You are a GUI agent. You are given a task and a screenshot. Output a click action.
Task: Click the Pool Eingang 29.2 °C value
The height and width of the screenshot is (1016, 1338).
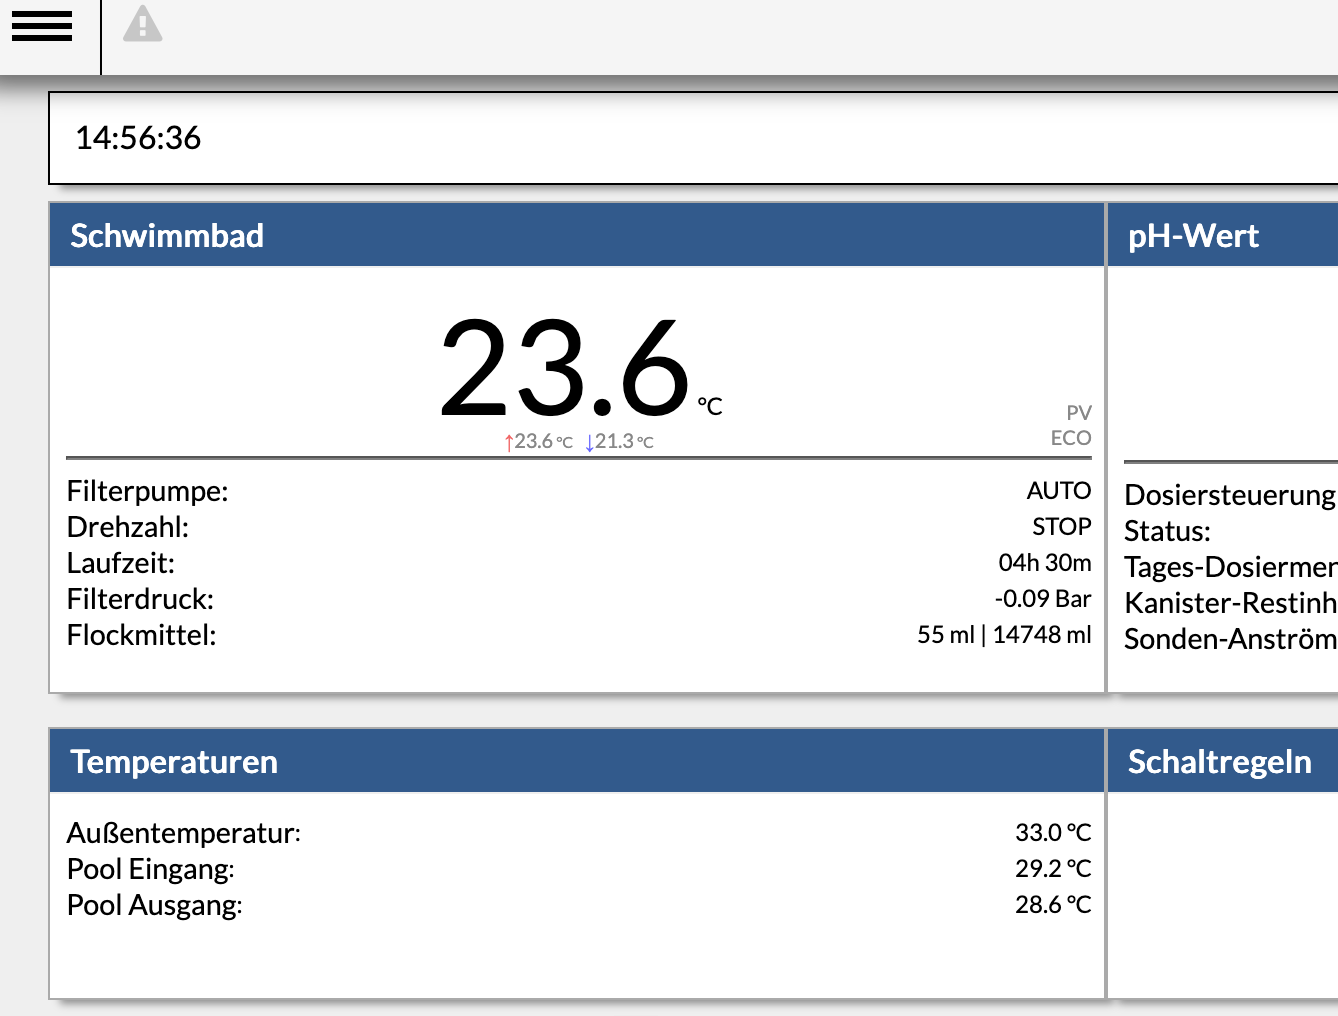click(x=1053, y=869)
